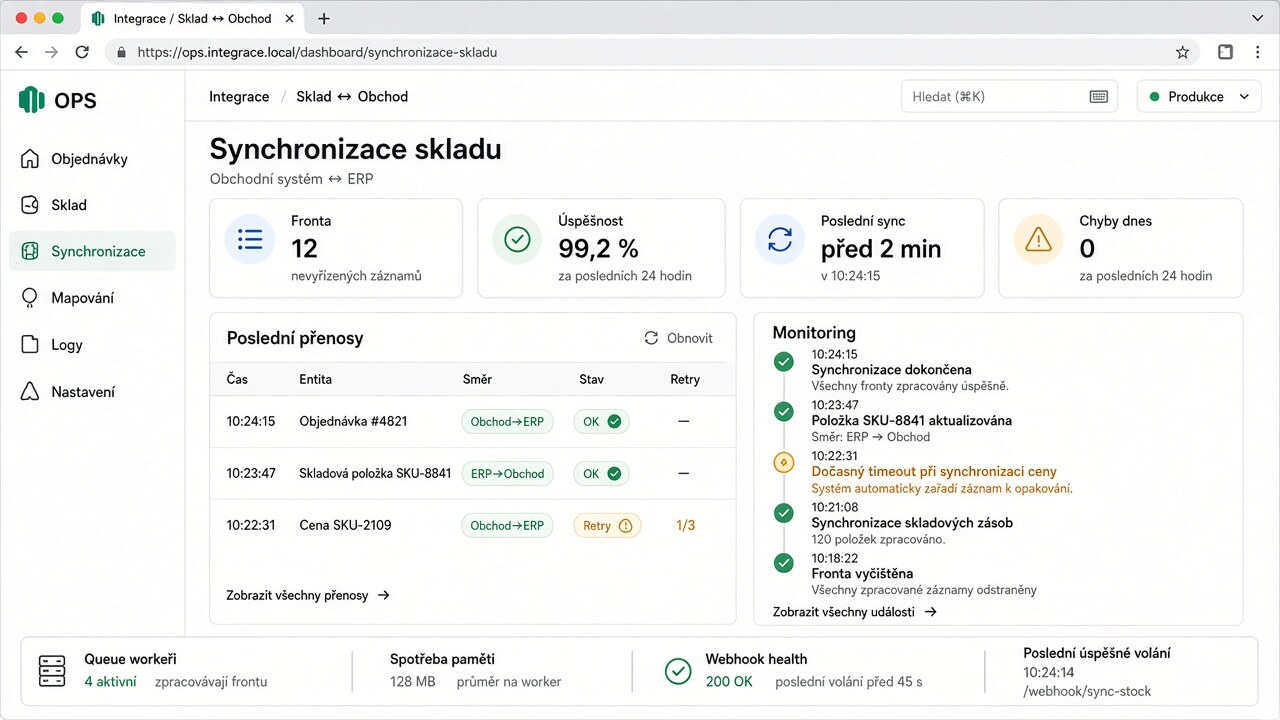Viewport: 1280px width, 720px height.
Task: Click Položka SKU-8841 aktualizována event title
Action: tap(911, 420)
